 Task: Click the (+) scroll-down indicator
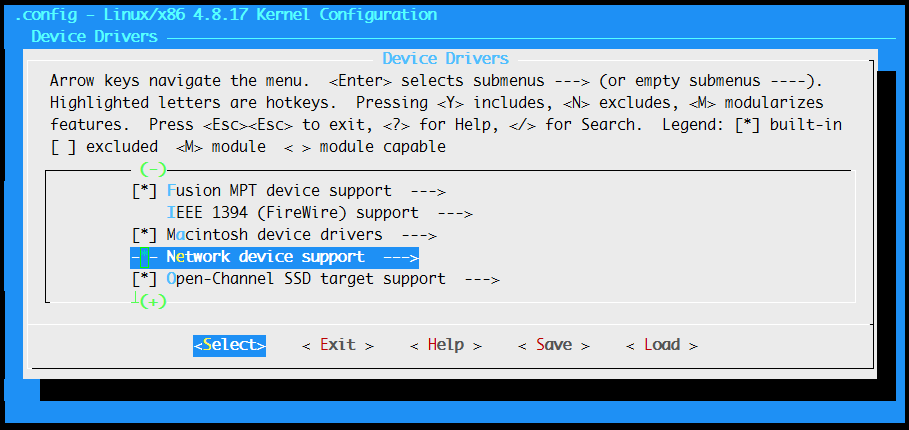[x=153, y=301]
